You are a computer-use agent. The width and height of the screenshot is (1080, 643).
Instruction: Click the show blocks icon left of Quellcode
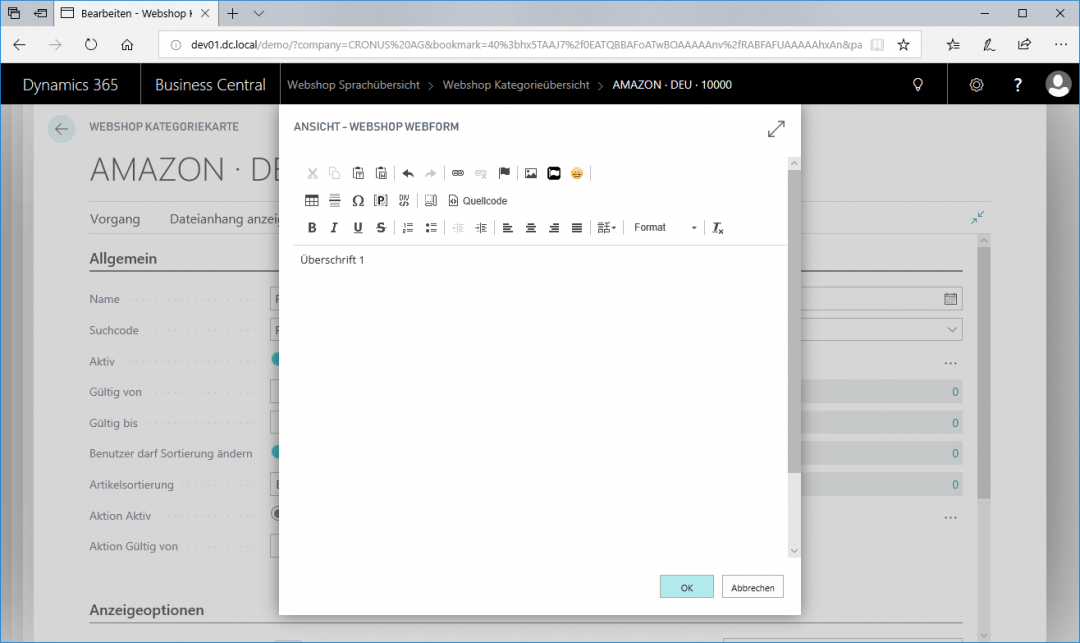click(430, 200)
